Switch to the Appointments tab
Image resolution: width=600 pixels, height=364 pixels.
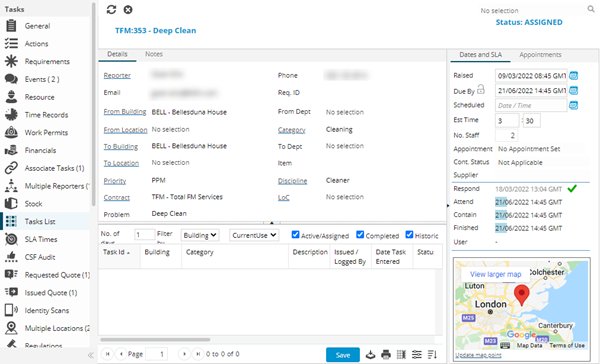540,55
